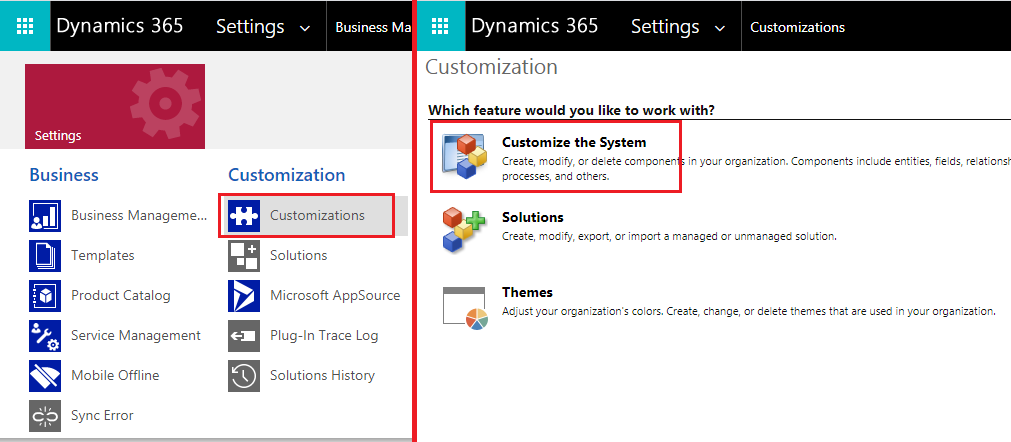Viewport: 1011px width, 442px height.
Task: Open Product Catalog link
Action: click(121, 295)
